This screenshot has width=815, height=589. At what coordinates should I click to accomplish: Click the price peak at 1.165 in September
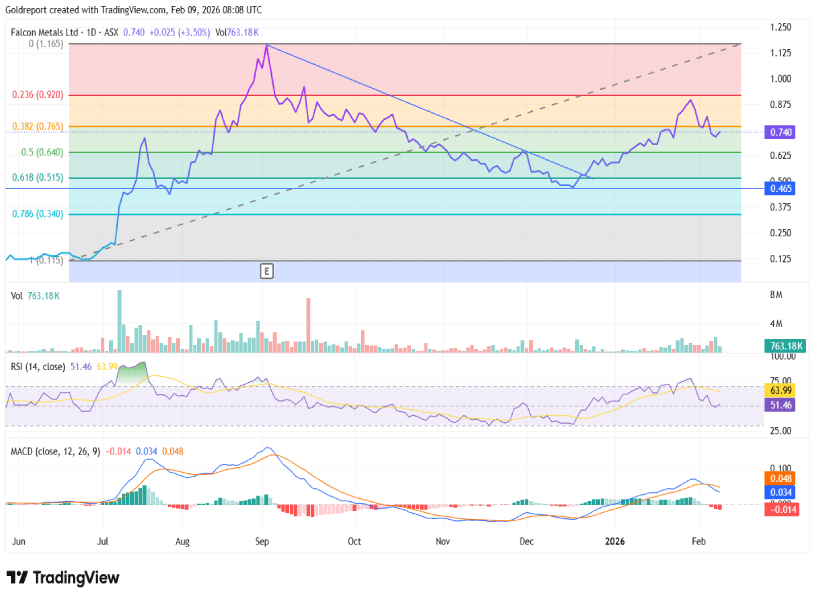[265, 45]
